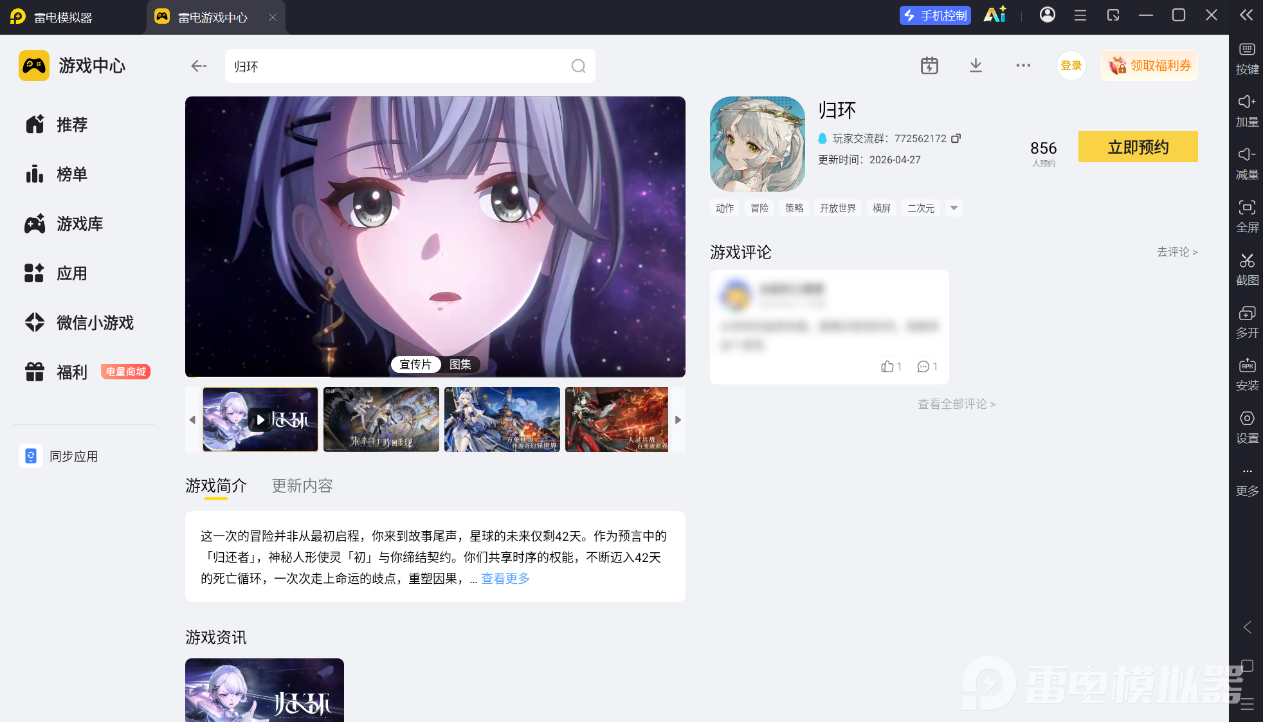
Task: Open 多开 multi-instance tool
Action: point(1247,322)
